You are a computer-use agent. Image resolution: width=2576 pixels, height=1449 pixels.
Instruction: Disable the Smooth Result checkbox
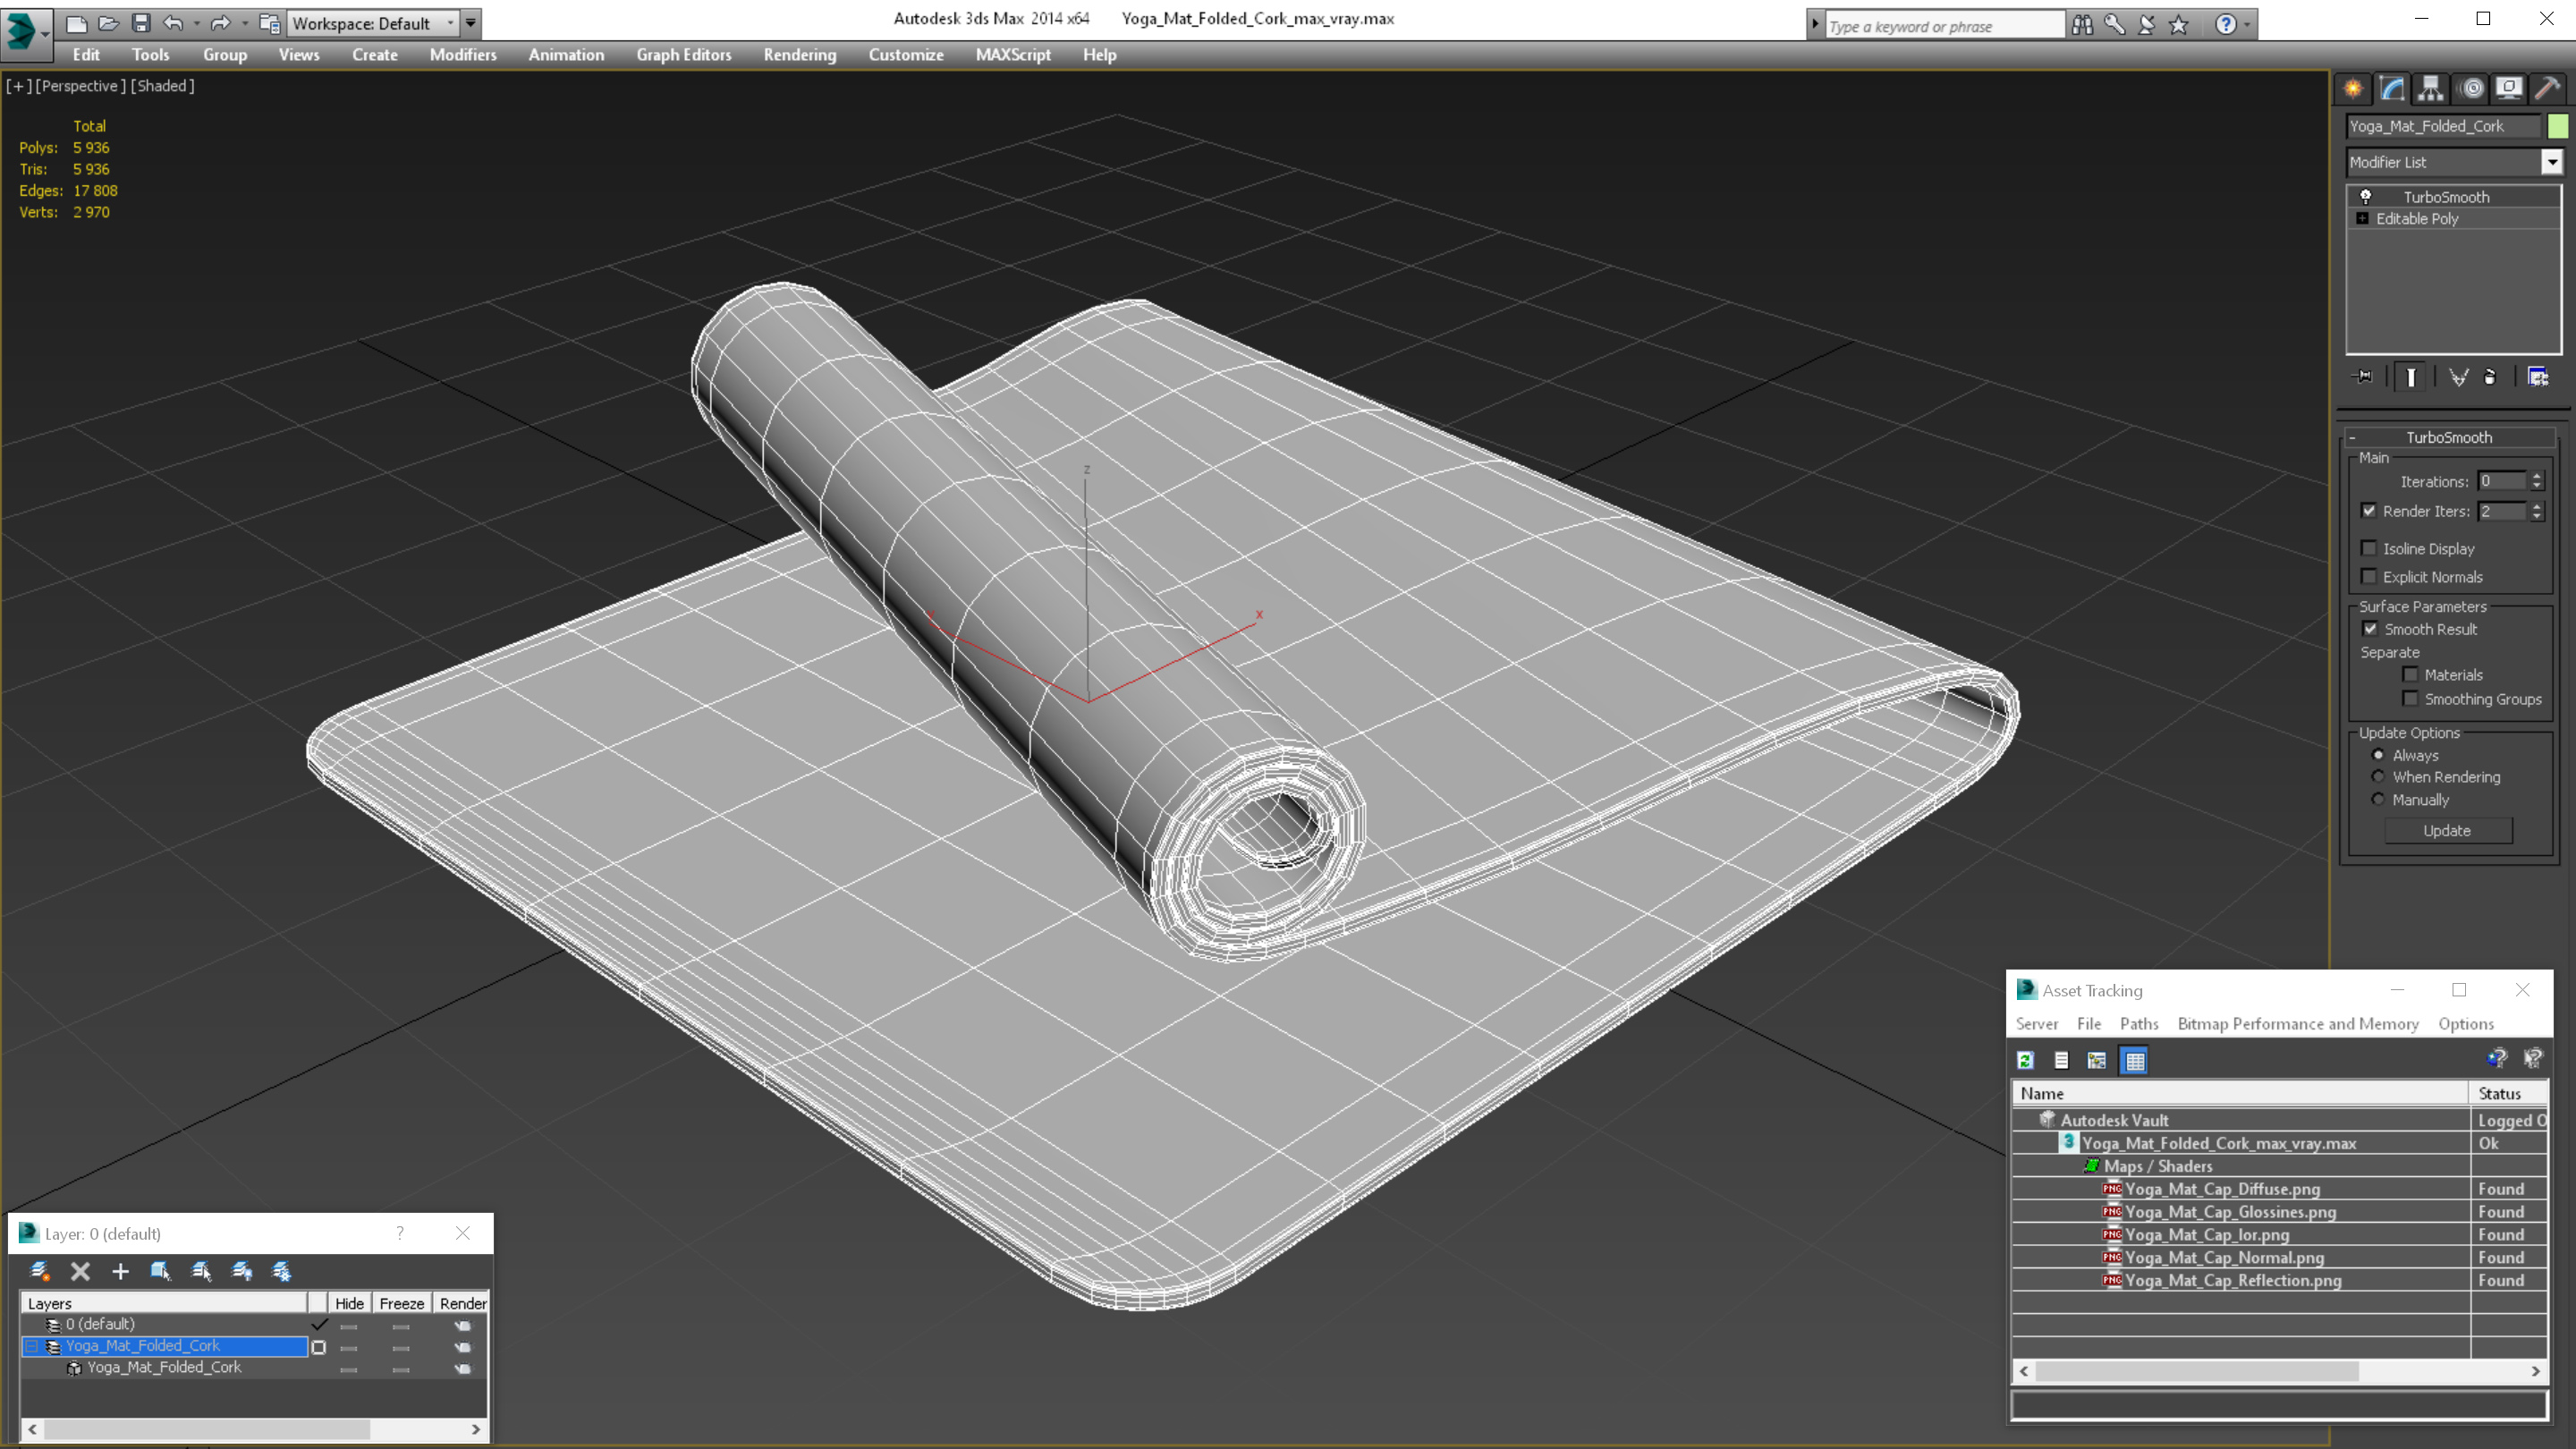coord(2369,629)
